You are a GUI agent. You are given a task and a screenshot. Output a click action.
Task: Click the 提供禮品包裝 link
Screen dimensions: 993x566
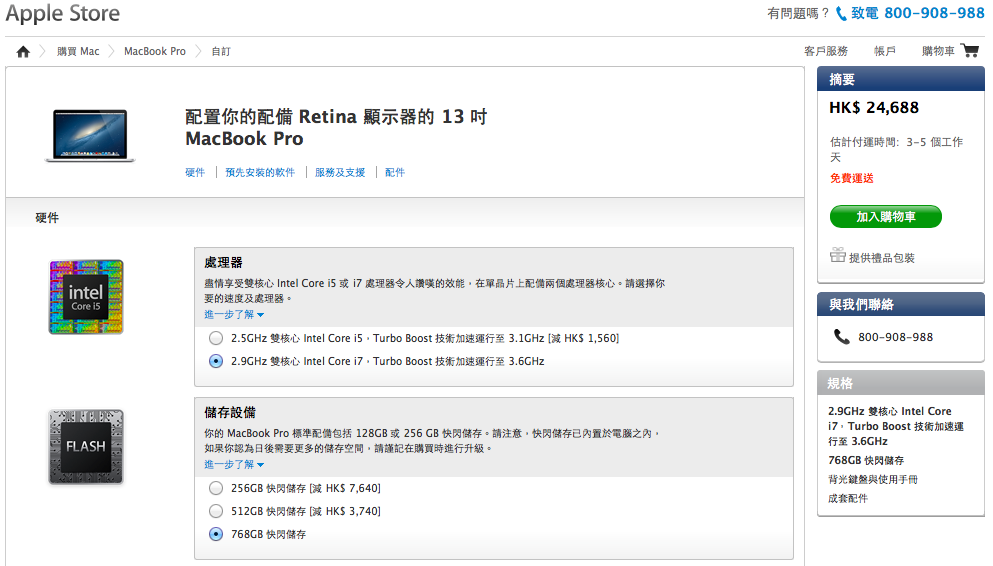pyautogui.click(x=882, y=258)
